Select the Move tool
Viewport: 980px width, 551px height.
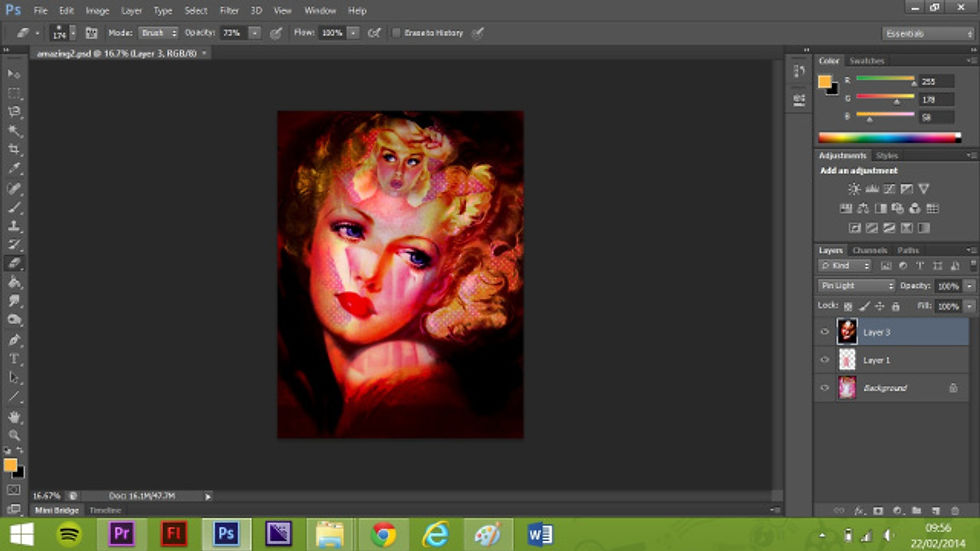click(x=14, y=74)
